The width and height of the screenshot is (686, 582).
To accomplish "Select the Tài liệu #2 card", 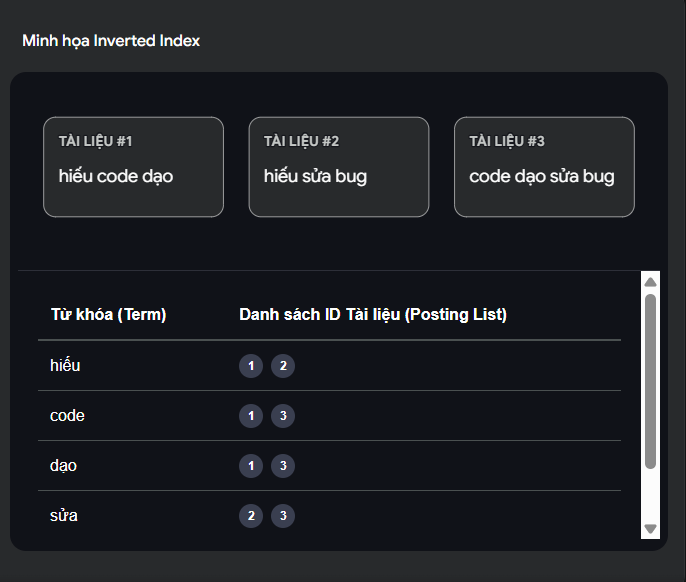I will 339,167.
